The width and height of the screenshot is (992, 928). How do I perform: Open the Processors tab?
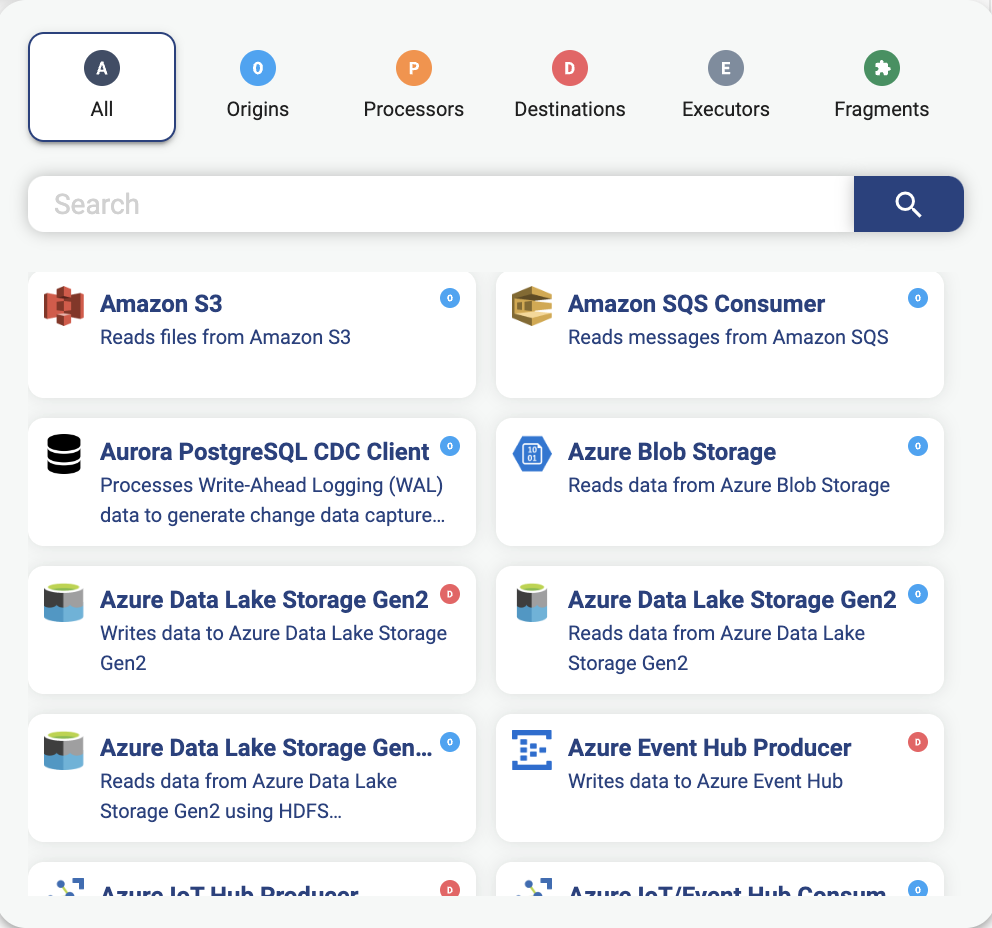(414, 87)
